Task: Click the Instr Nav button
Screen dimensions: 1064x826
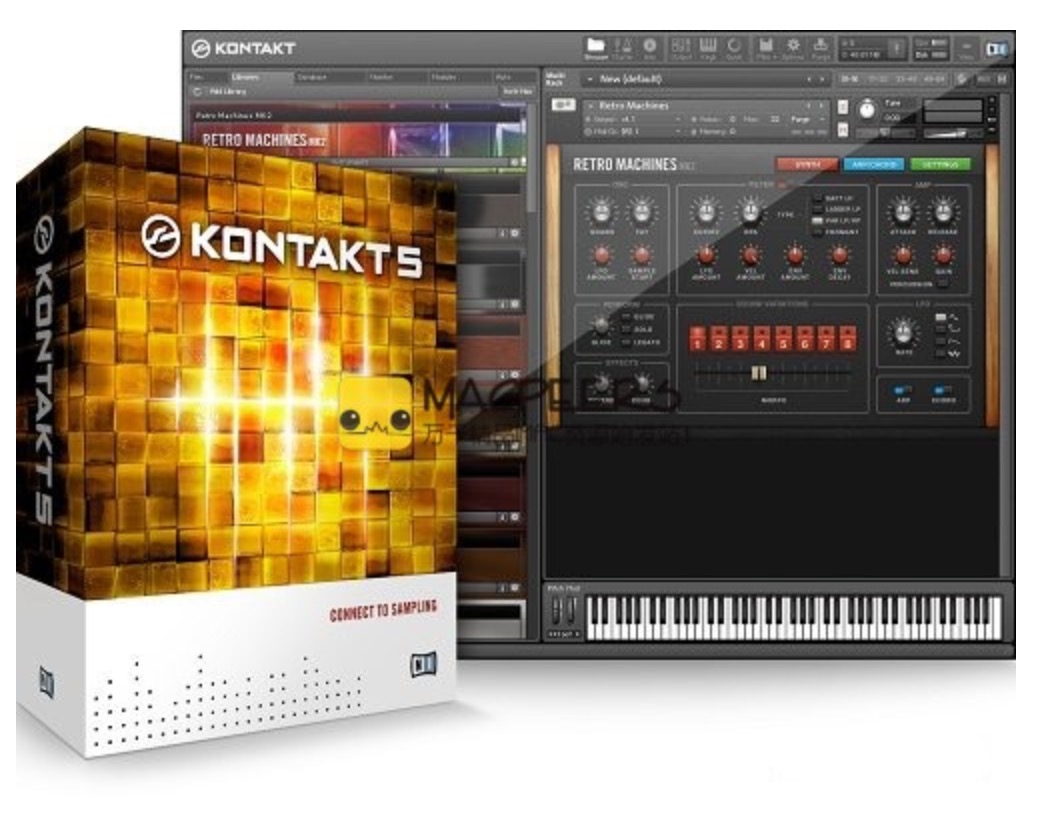Action: point(517,91)
